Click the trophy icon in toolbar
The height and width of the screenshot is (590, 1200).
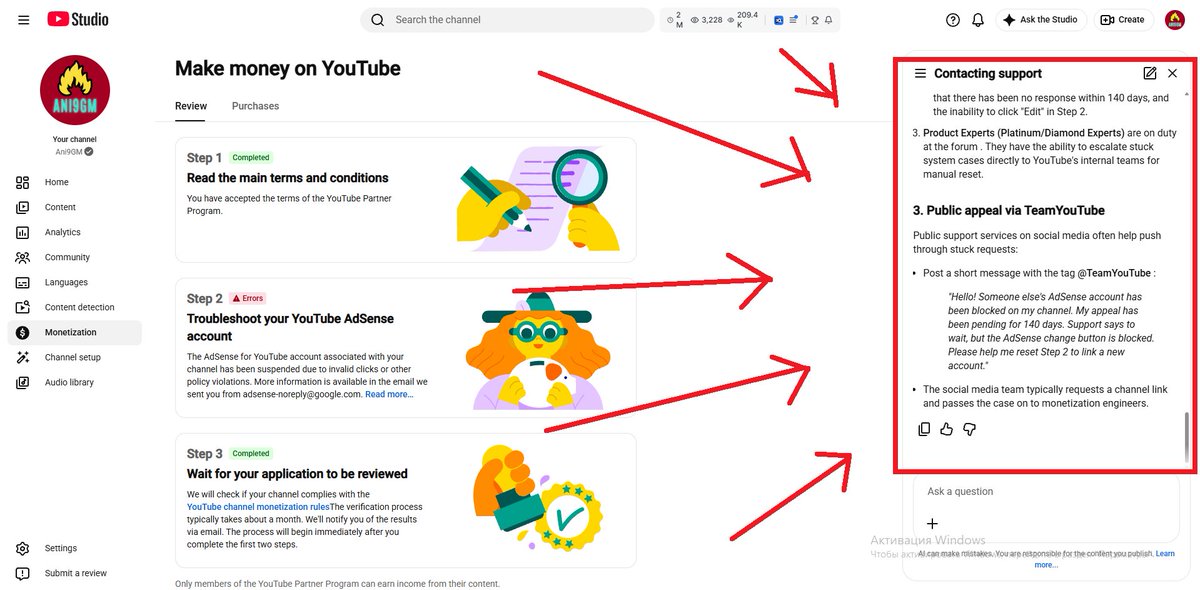pyautogui.click(x=815, y=20)
